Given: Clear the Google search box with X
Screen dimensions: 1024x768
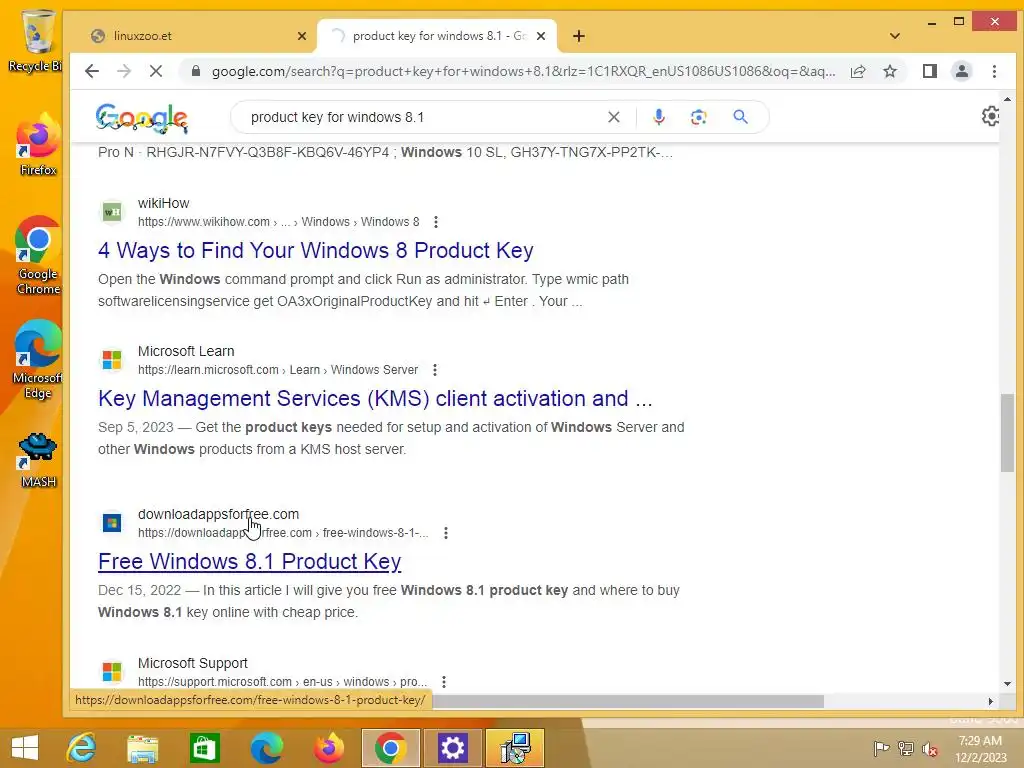Looking at the screenshot, I should click(x=614, y=117).
